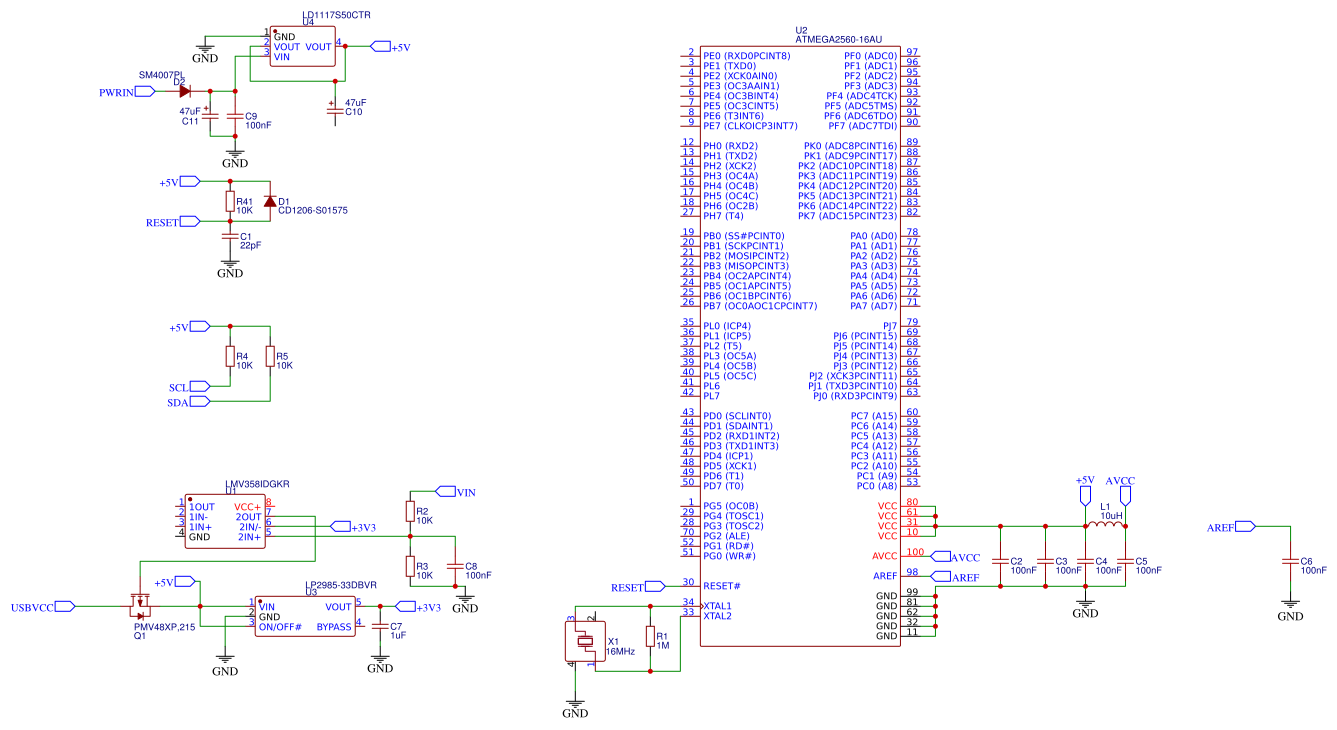
Task: Select the D1 CD1206-S01575 diode
Action: click(x=269, y=202)
